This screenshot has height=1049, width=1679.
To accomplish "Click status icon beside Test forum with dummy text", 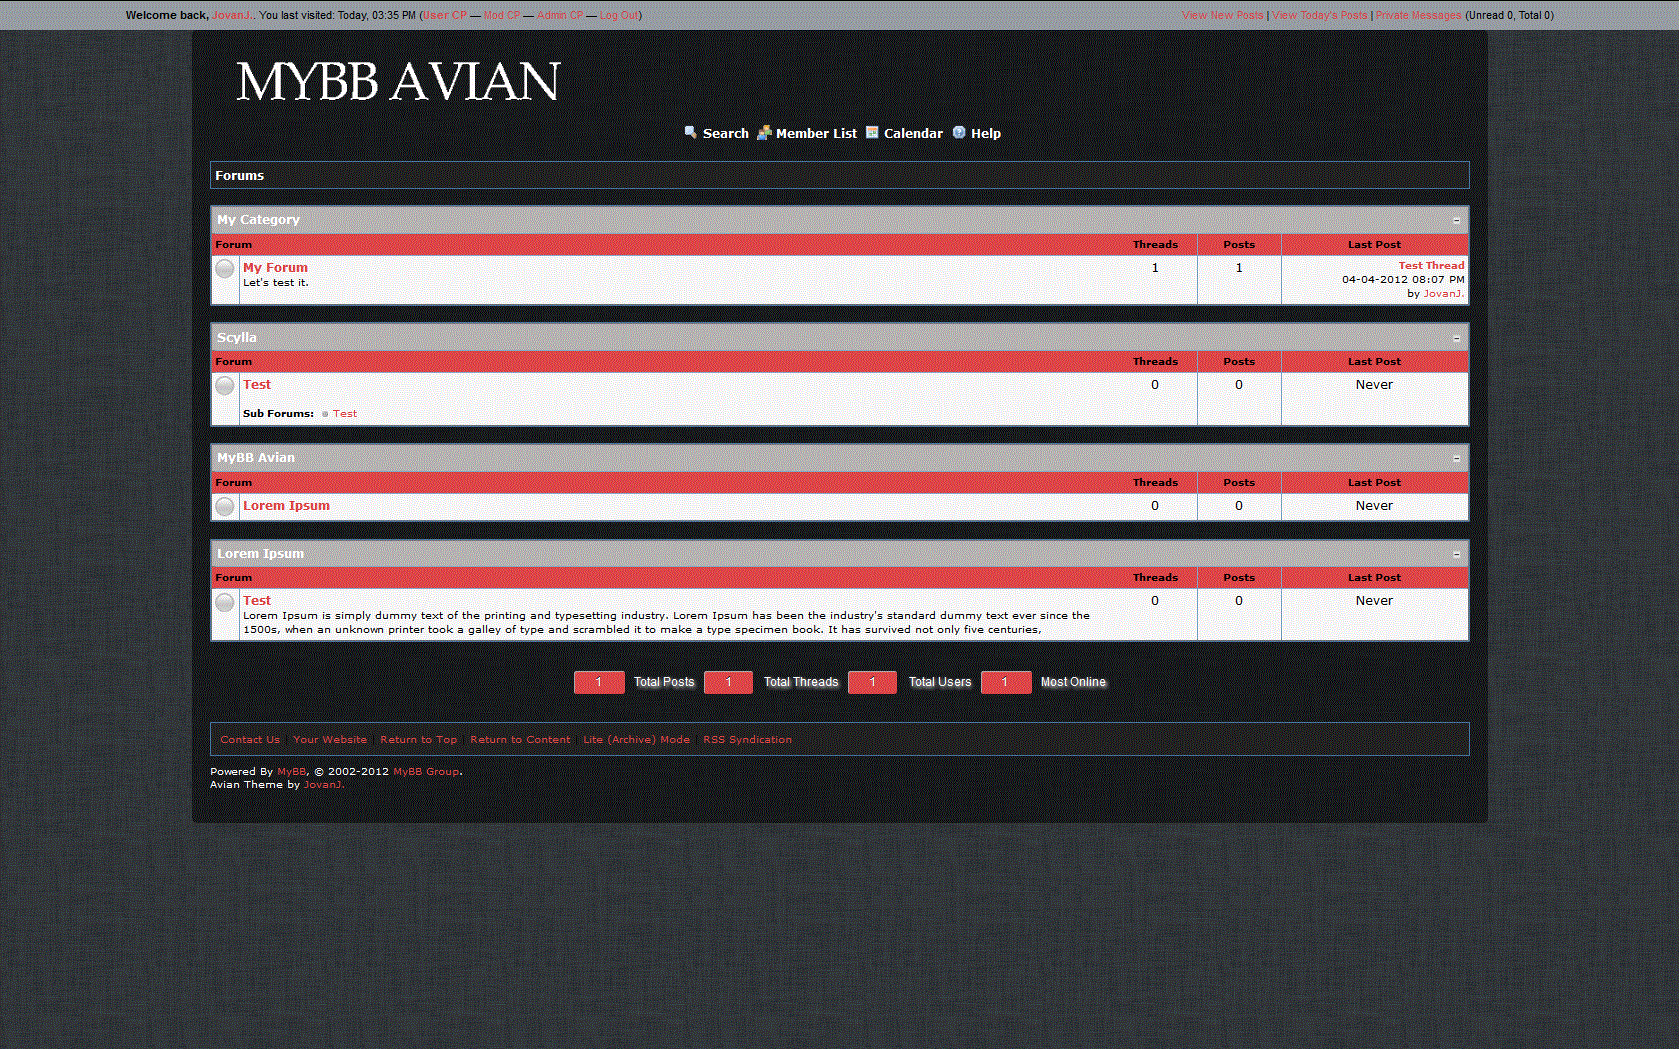I will 225,602.
